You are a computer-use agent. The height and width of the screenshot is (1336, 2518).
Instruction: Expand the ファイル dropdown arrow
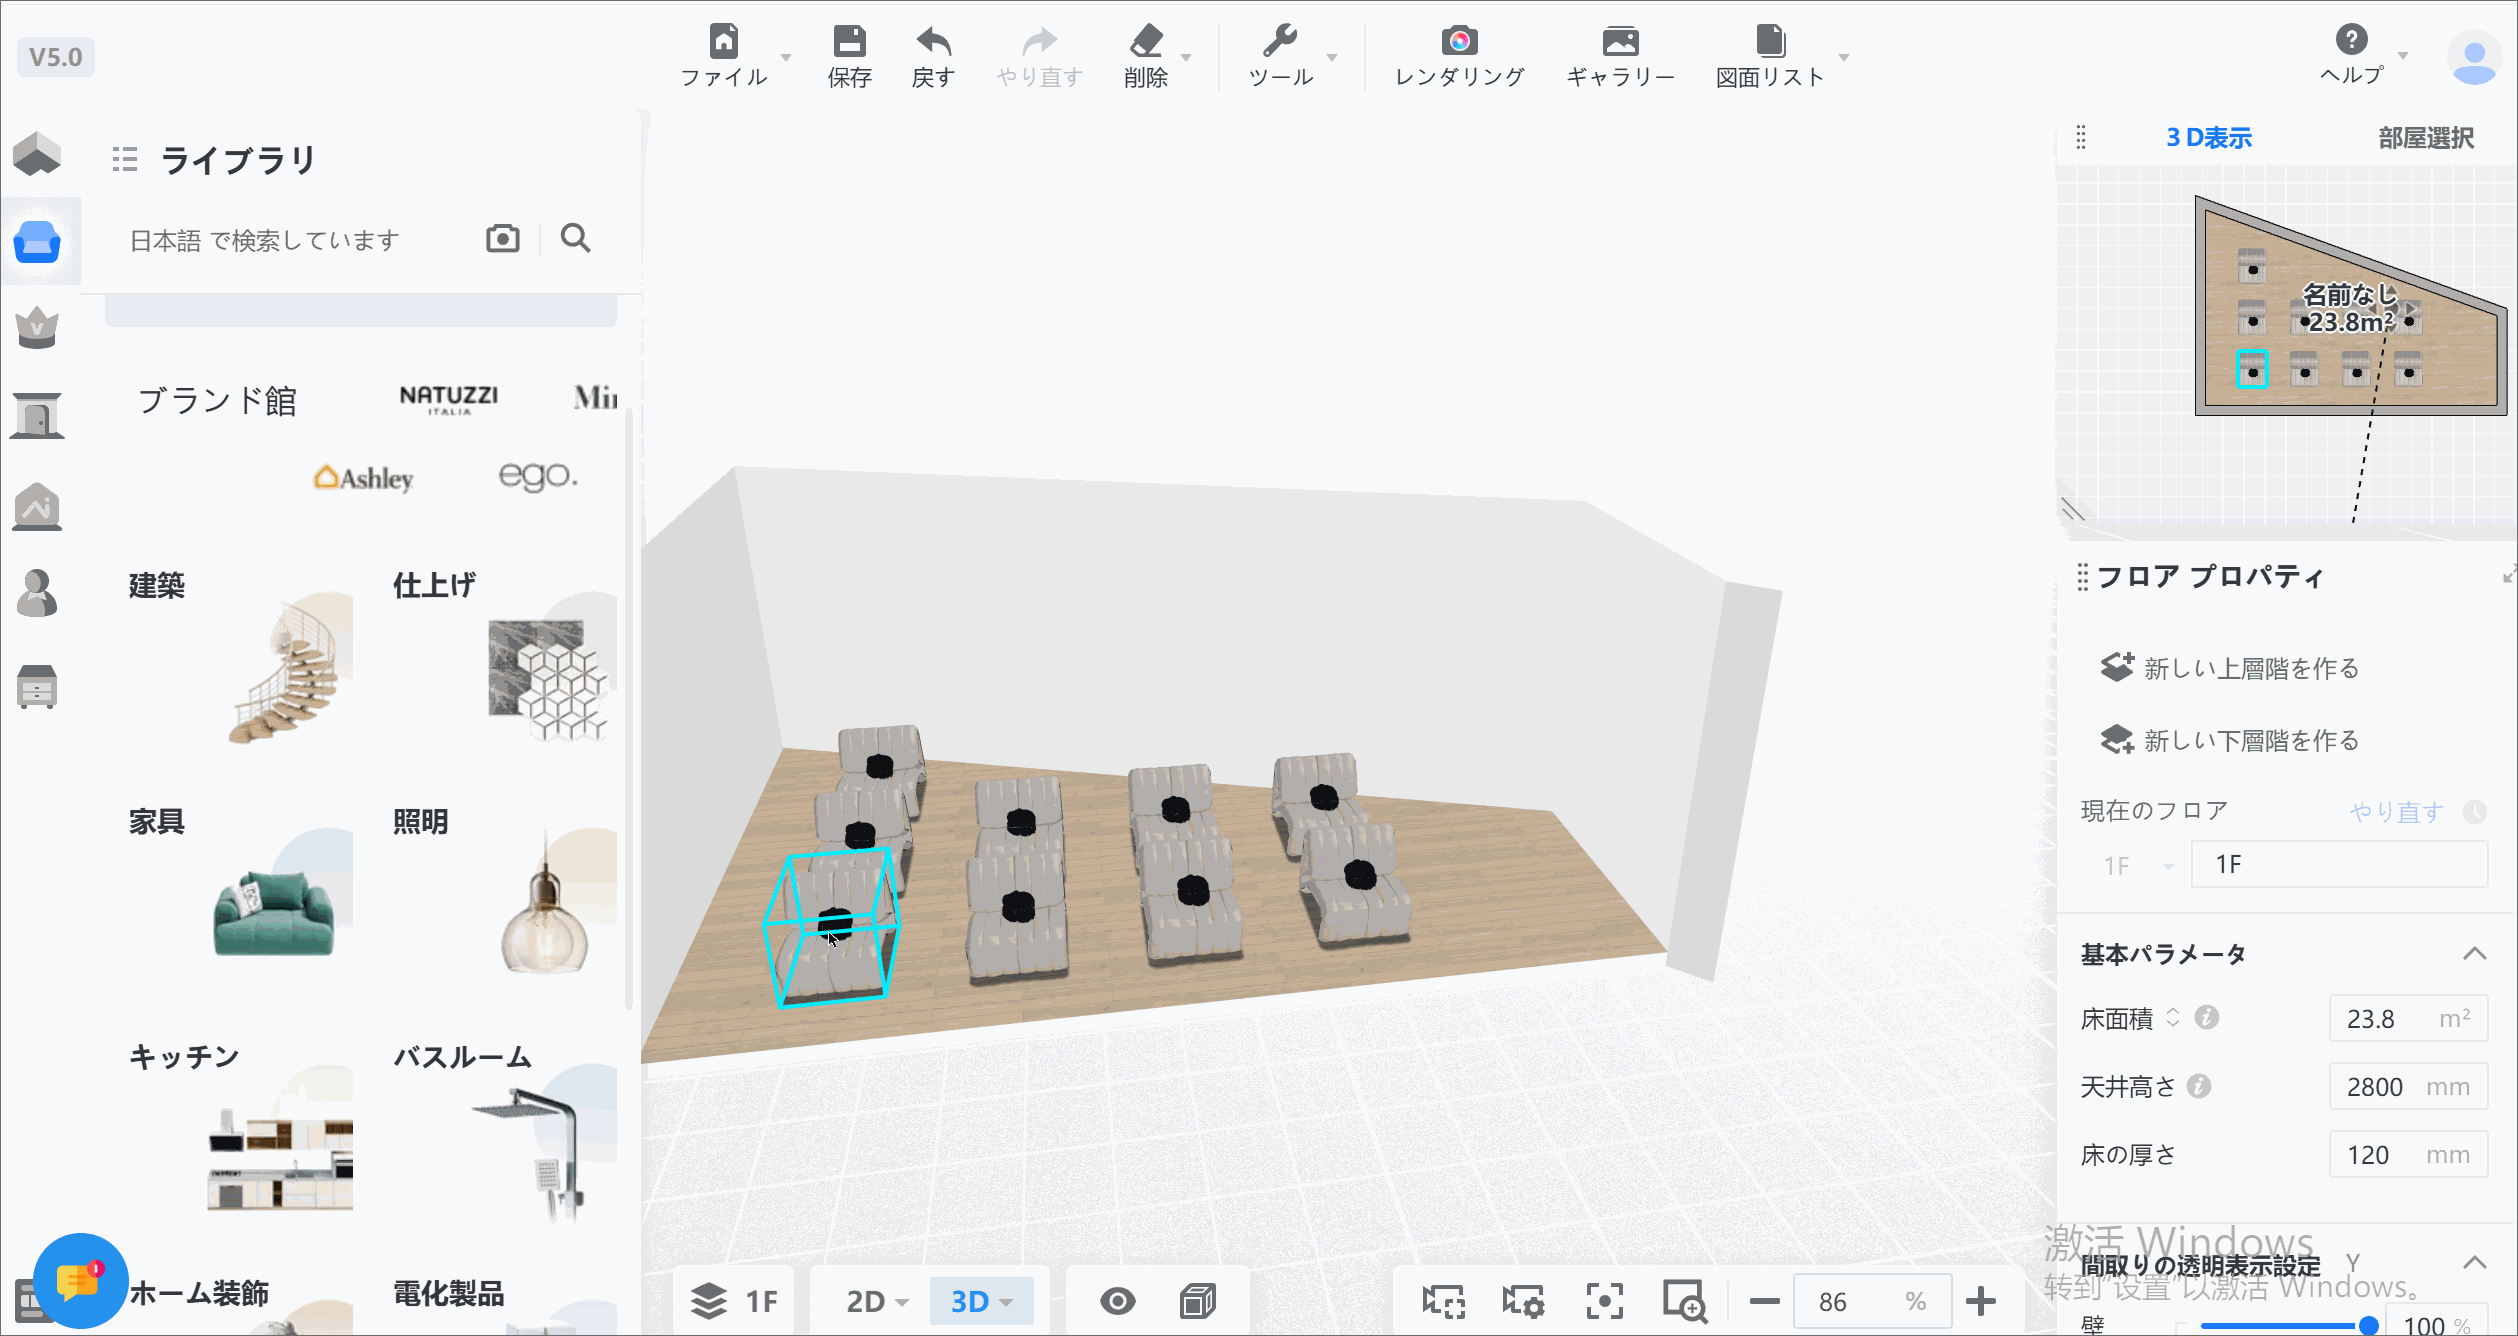tap(786, 57)
